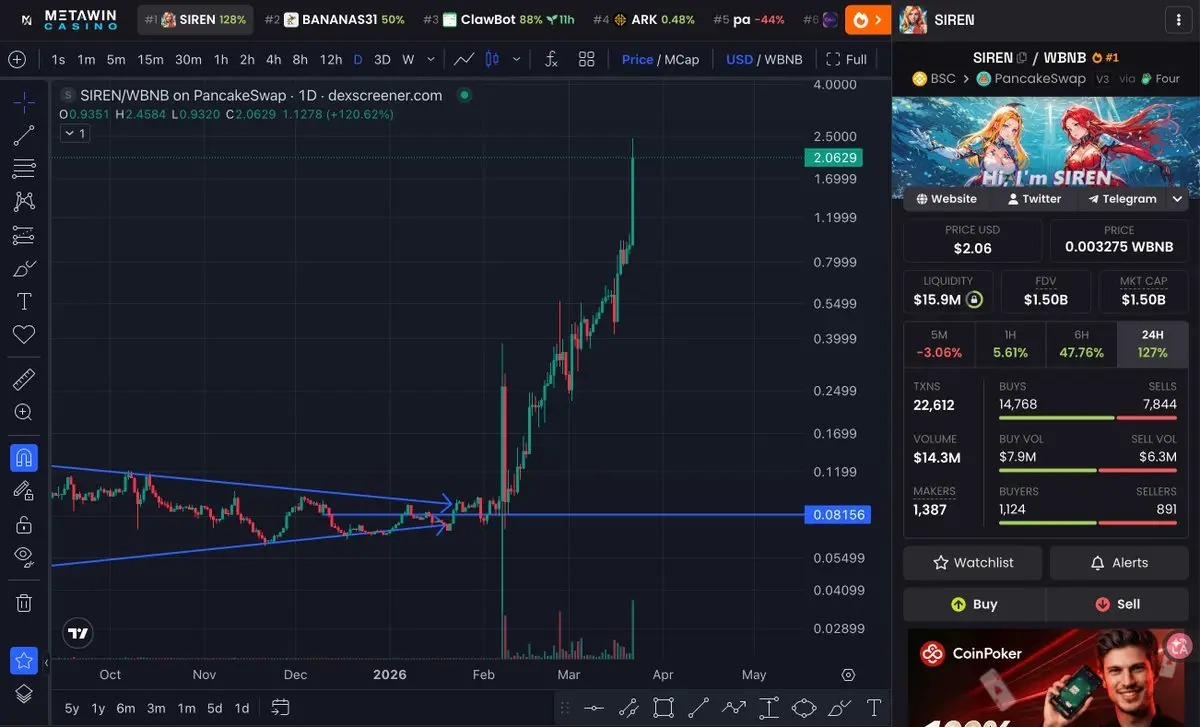
Task: Set chart interval to 15m
Action: coord(150,59)
